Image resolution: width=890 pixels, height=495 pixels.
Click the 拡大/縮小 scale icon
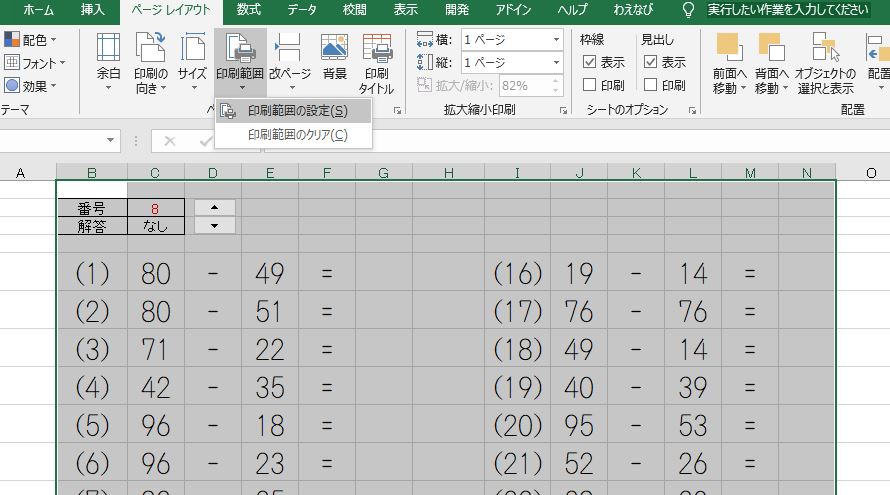click(424, 85)
